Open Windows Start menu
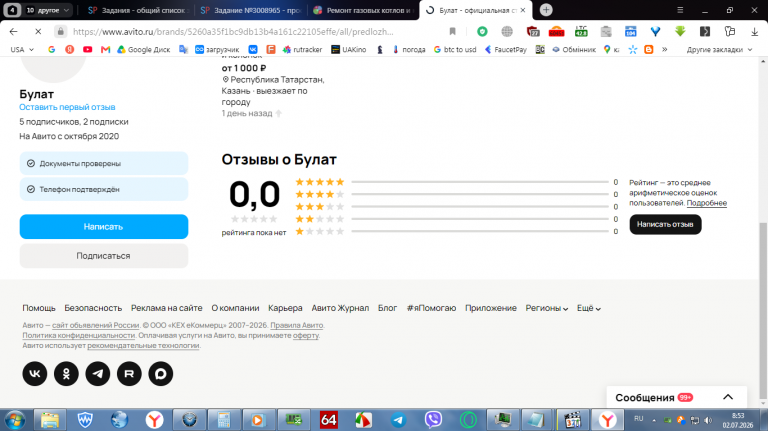 tap(15, 420)
